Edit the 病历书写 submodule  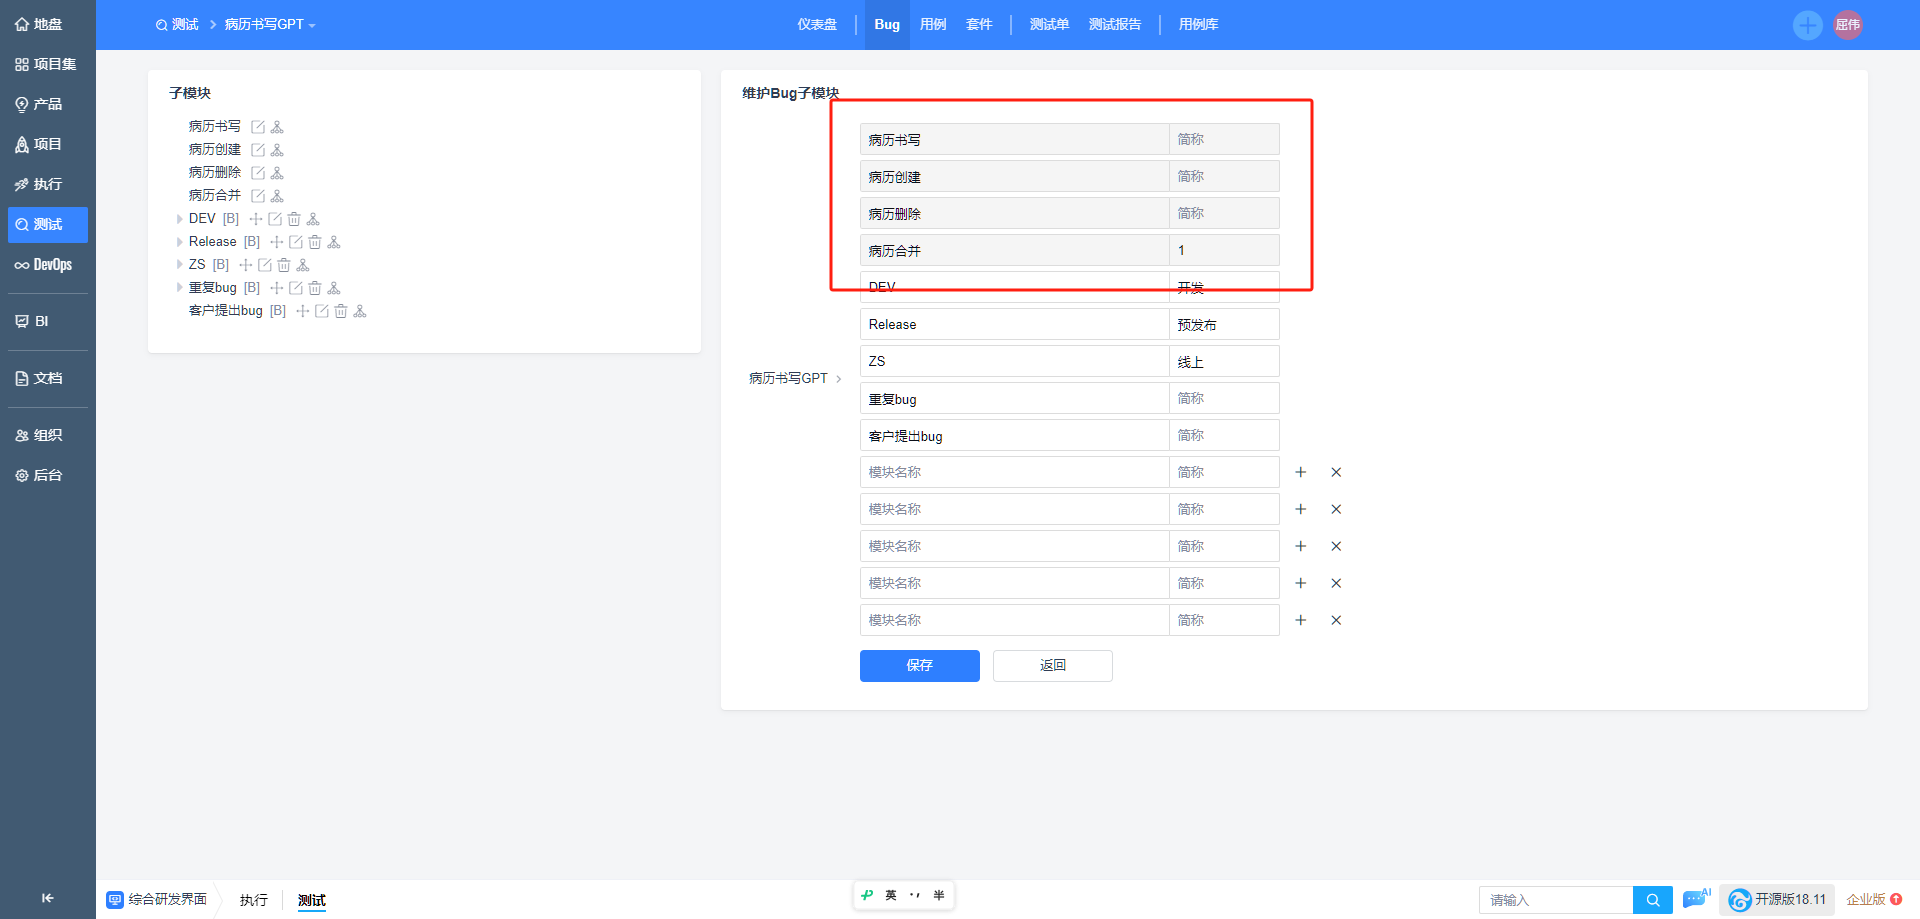click(258, 127)
